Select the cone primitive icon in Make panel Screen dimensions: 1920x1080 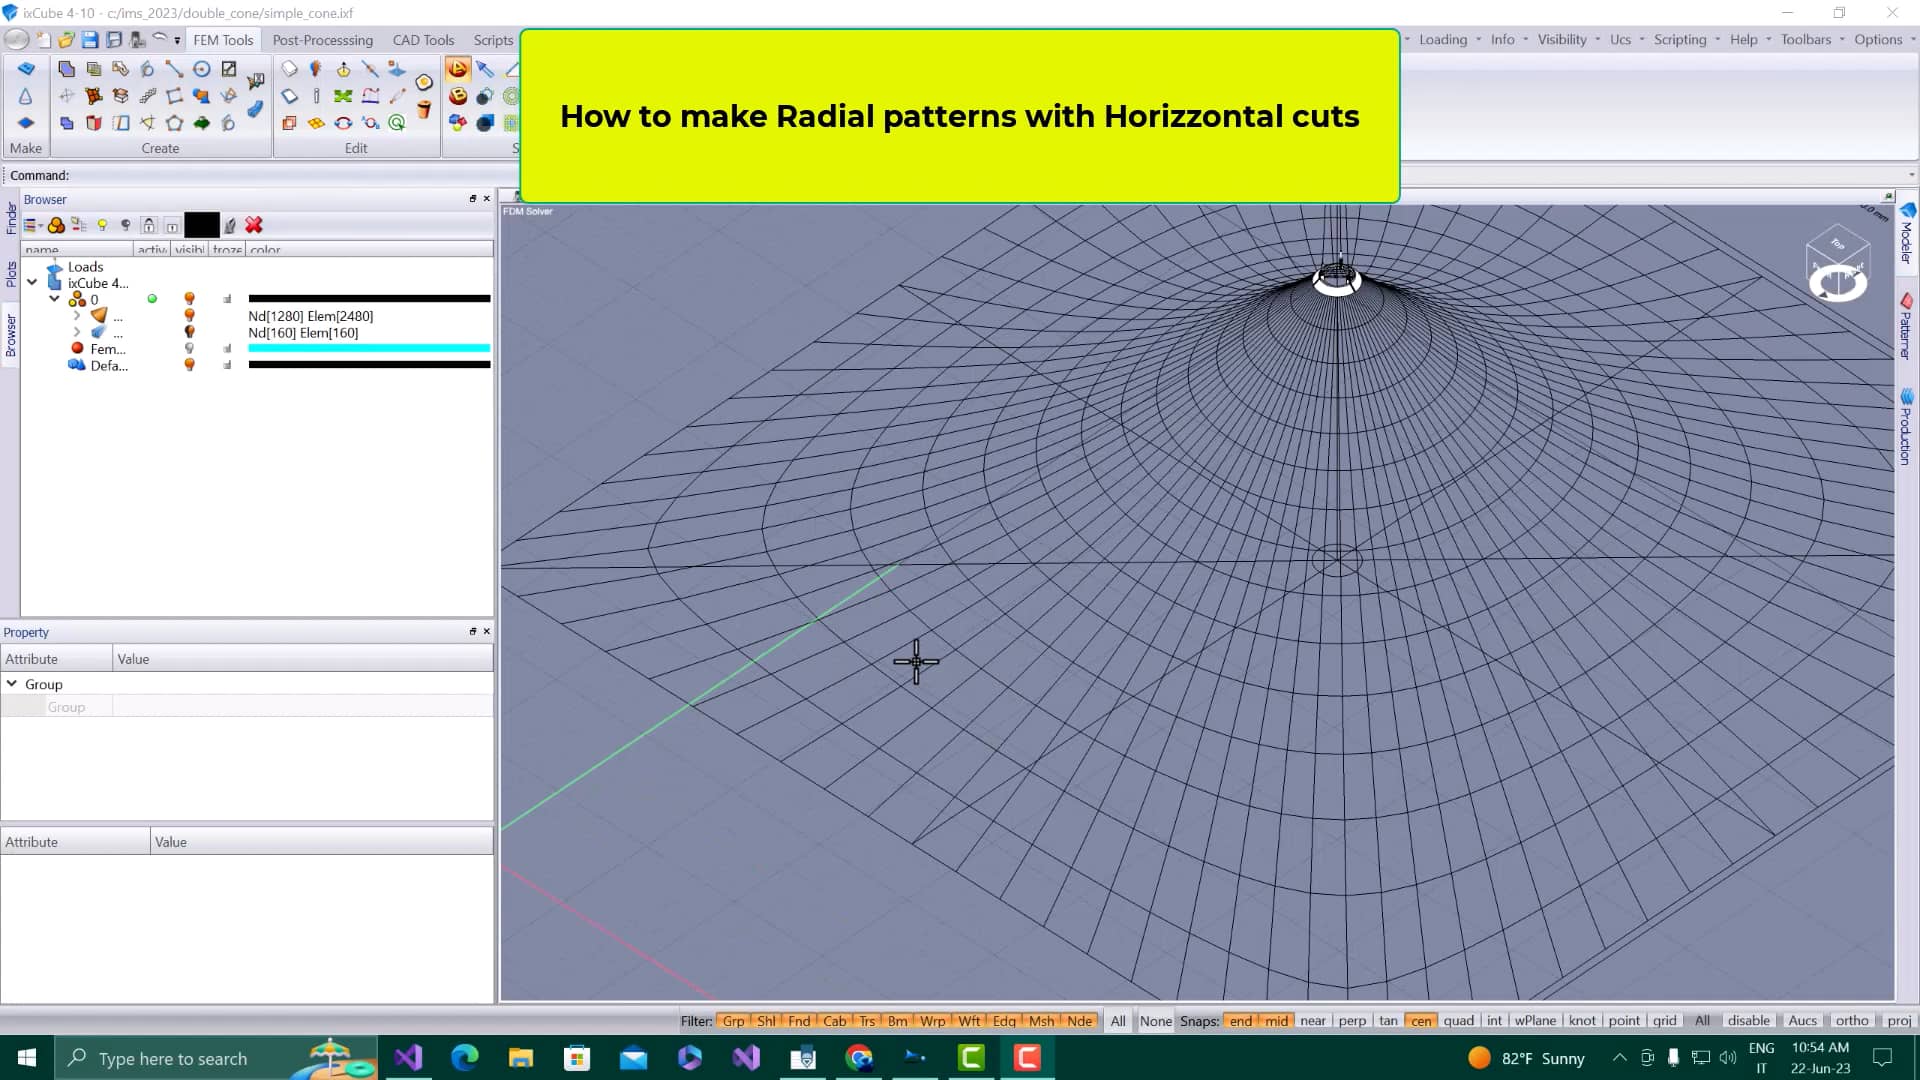click(x=27, y=96)
